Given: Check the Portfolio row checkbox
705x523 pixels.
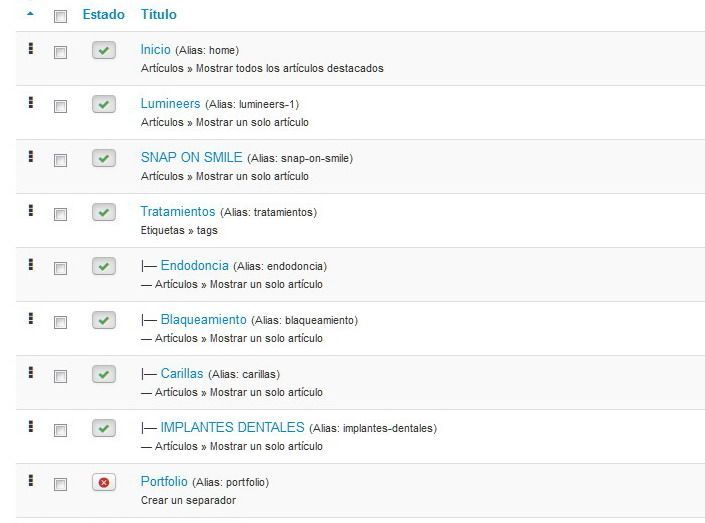Looking at the screenshot, I should click(60, 484).
